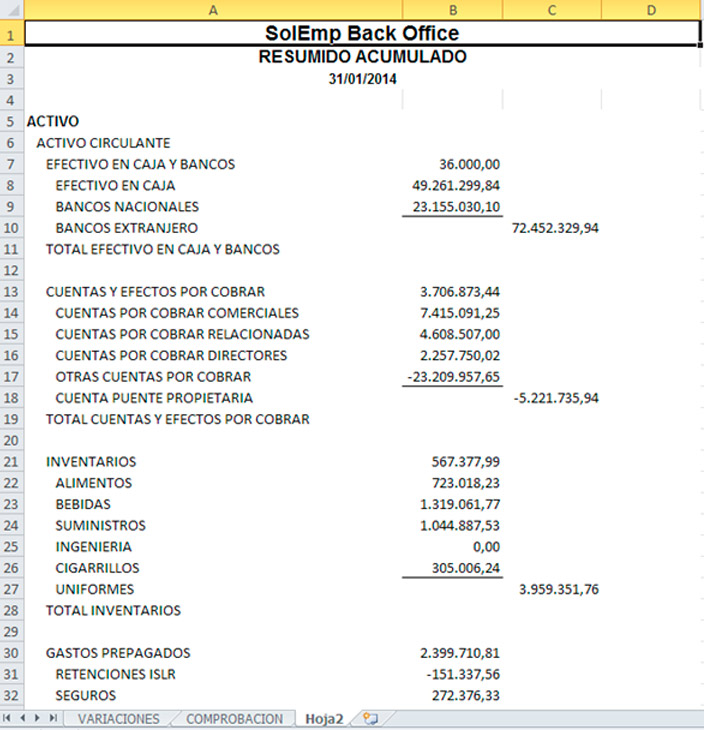This screenshot has width=704, height=730.
Task: Jump to the last sheet tab arrow
Action: [x=53, y=719]
